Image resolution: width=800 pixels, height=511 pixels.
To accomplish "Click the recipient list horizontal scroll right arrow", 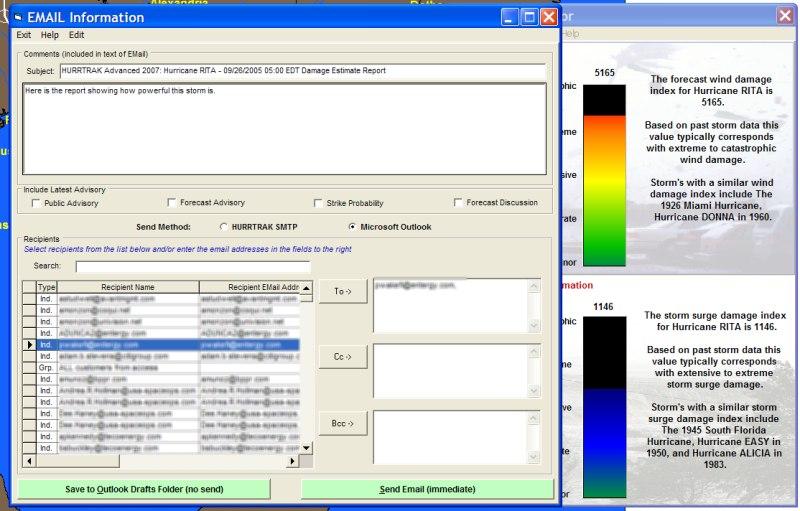I will [x=293, y=461].
